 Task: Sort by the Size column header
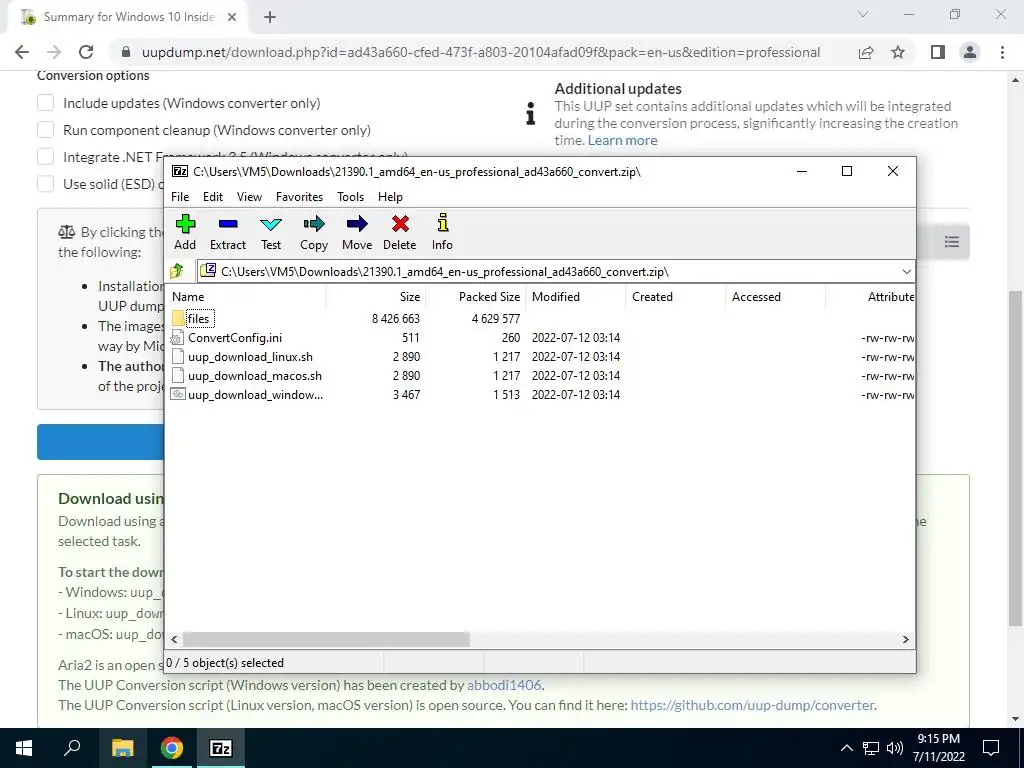click(376, 296)
